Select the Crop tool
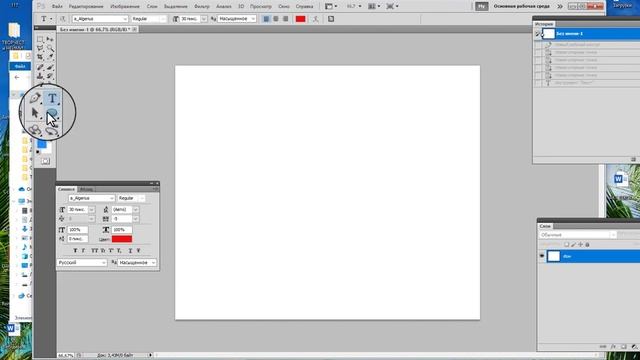The width and height of the screenshot is (640, 360). 40,57
